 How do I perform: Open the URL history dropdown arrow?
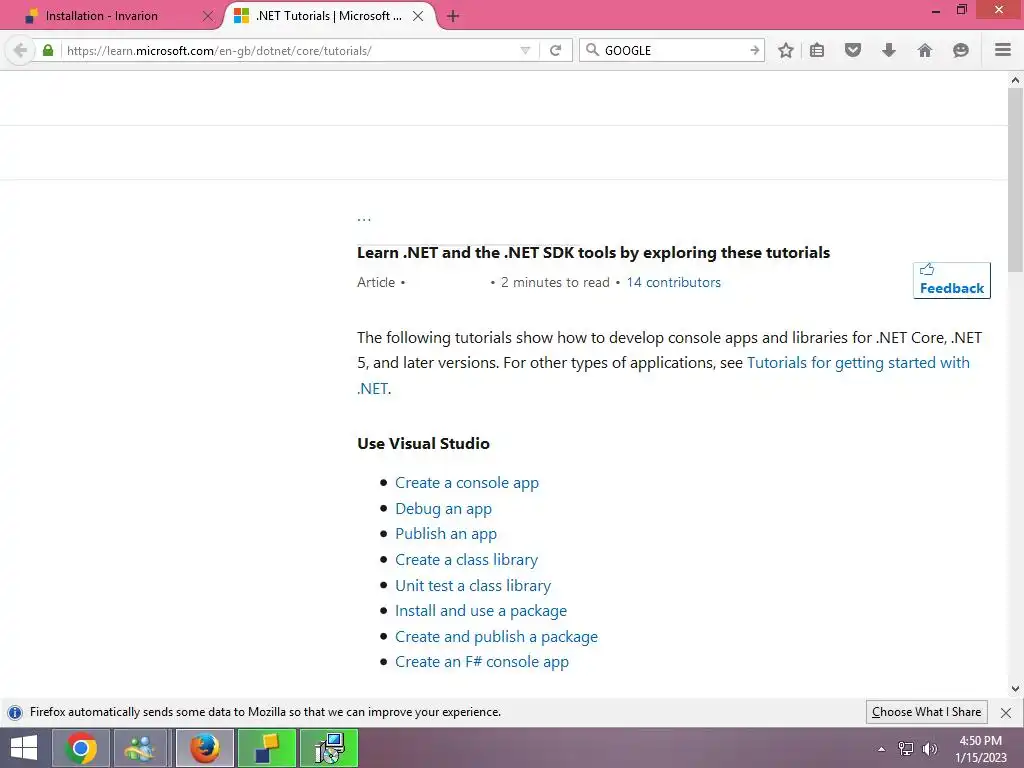pos(525,50)
